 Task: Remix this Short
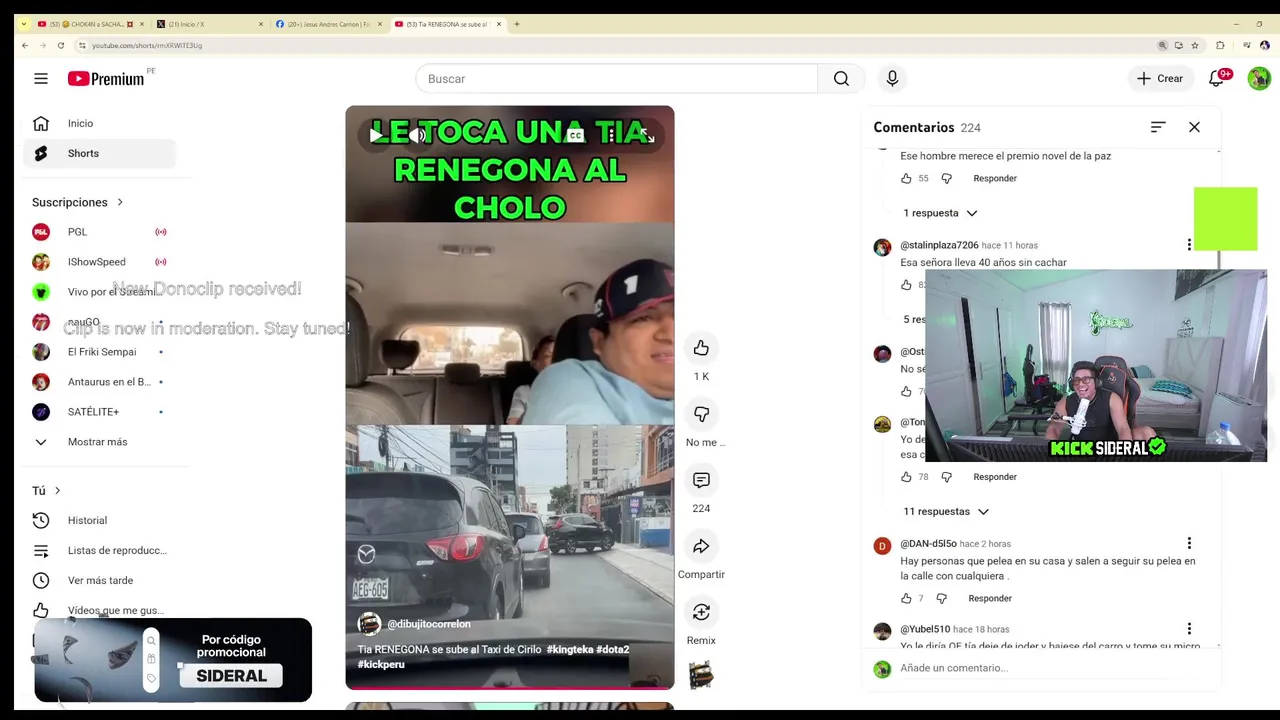pyautogui.click(x=701, y=612)
